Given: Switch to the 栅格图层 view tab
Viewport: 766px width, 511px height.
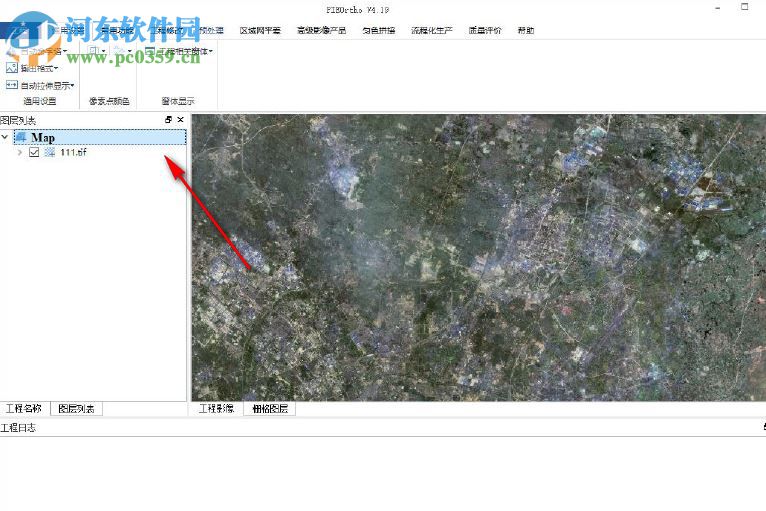Looking at the screenshot, I should pos(270,408).
